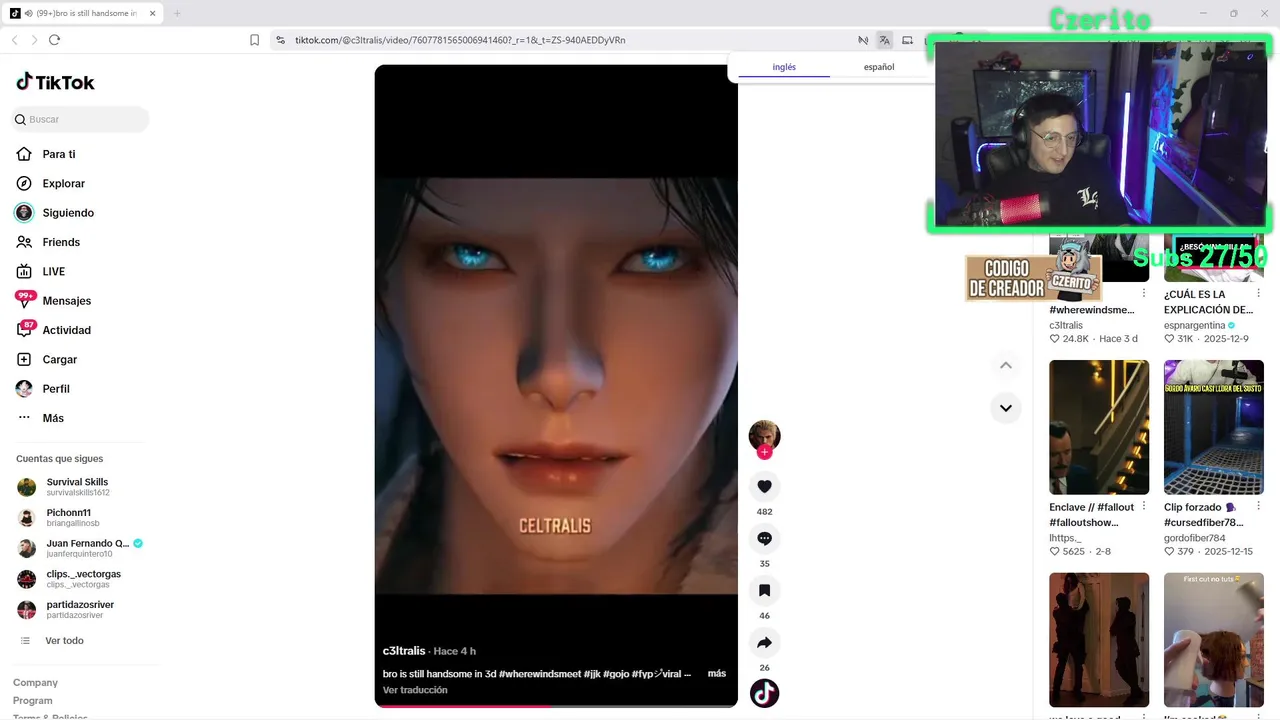This screenshot has width=1280, height=720.
Task: Open the spinning sound disc icon
Action: click(764, 693)
